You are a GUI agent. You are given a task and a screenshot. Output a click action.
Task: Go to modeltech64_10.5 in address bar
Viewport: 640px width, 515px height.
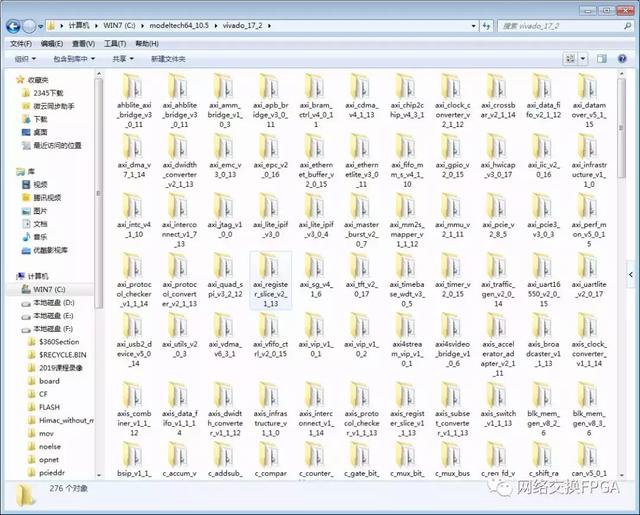click(179, 26)
